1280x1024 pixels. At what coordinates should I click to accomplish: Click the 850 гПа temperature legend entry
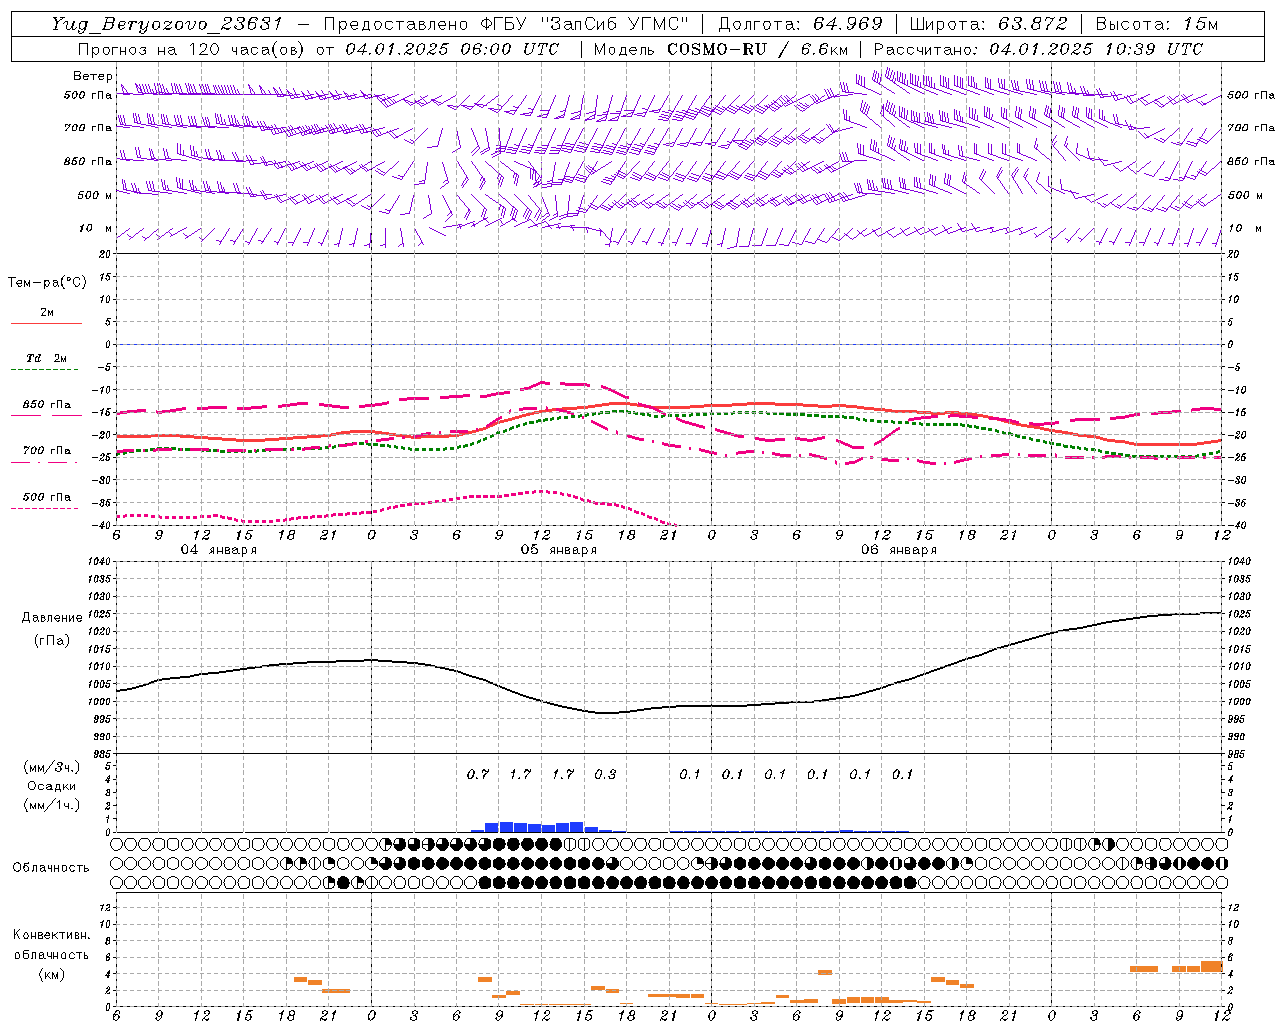pyautogui.click(x=47, y=405)
